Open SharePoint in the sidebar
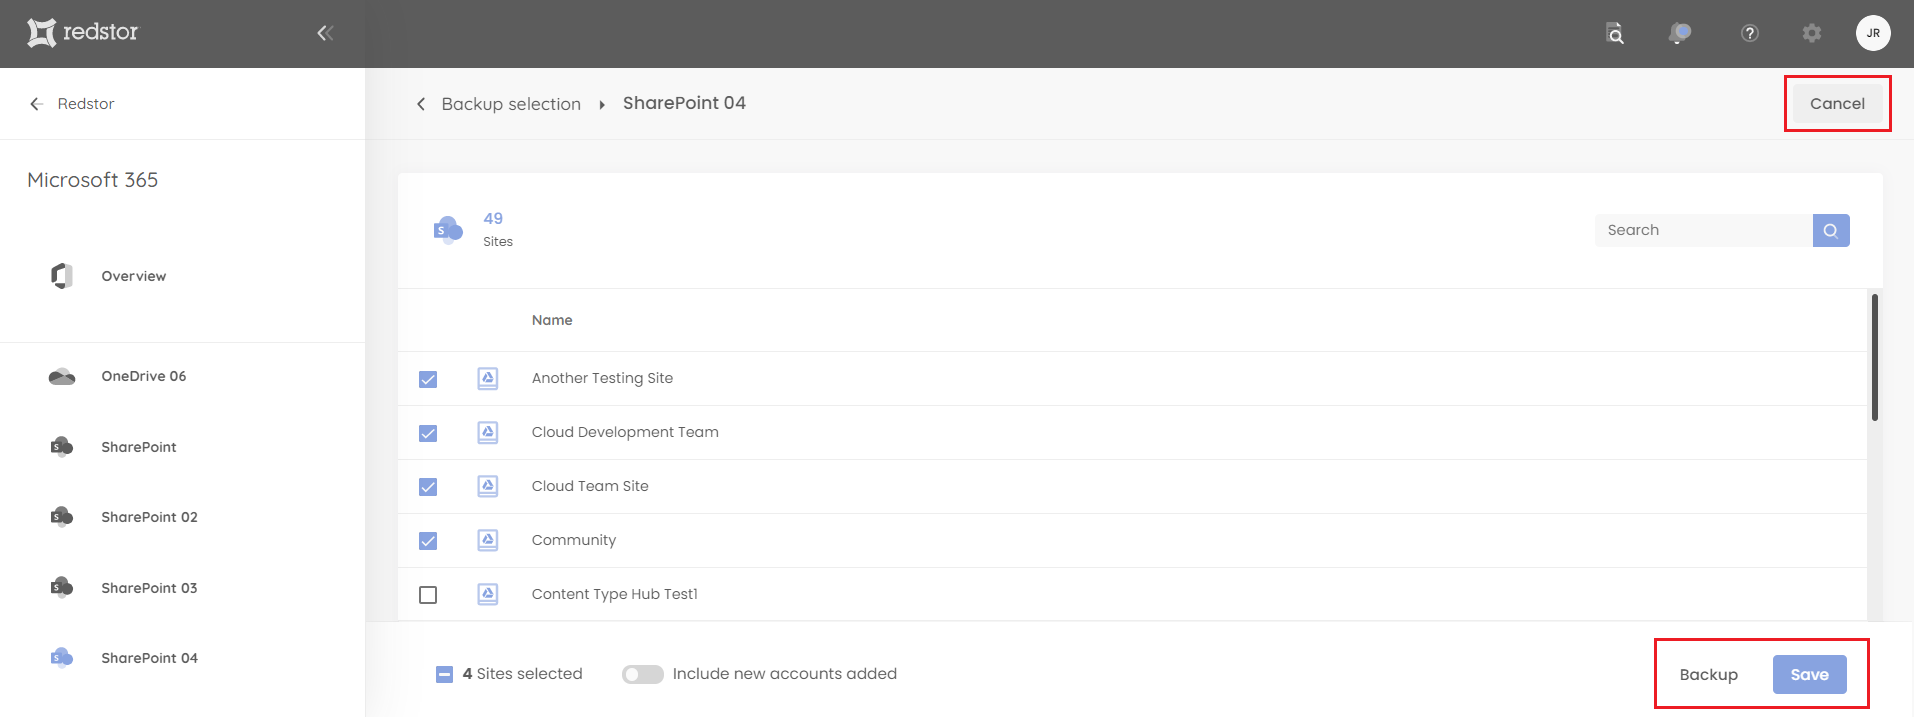Image resolution: width=1914 pixels, height=717 pixels. (x=139, y=447)
